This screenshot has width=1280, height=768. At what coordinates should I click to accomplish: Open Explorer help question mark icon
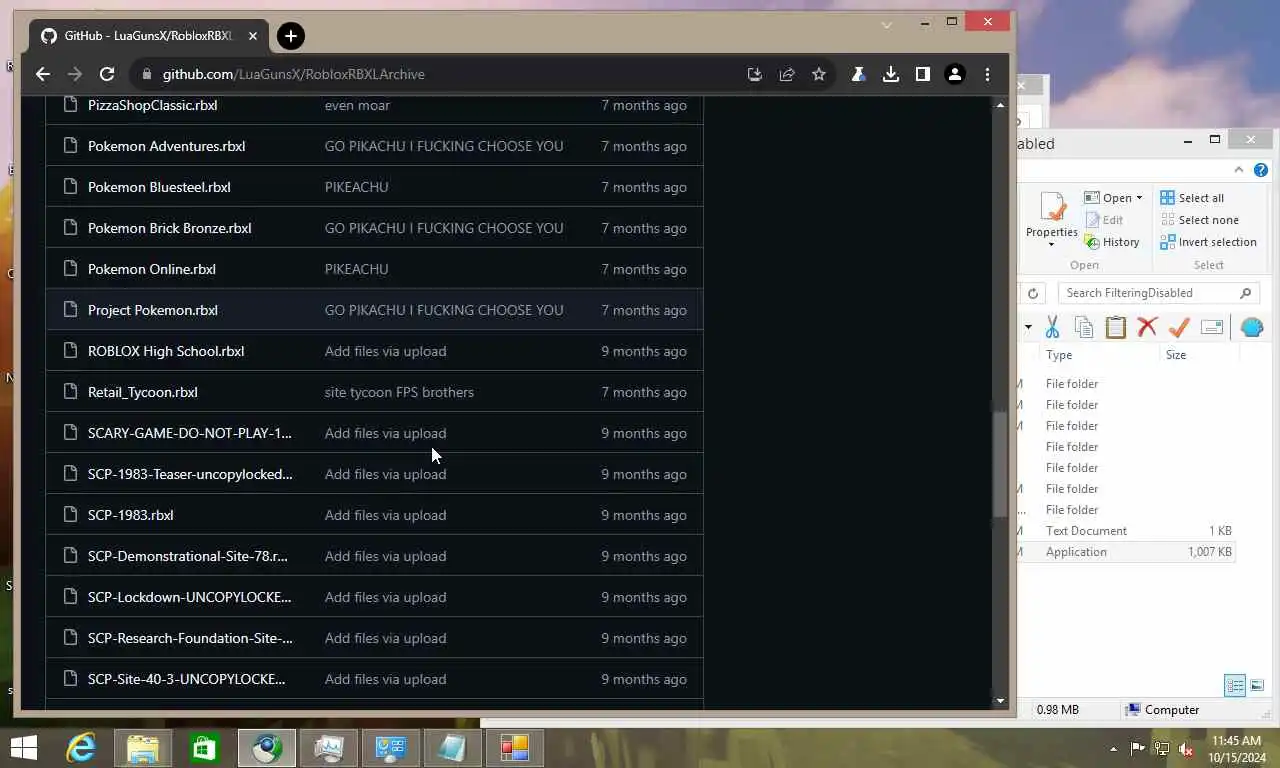tap(1261, 170)
